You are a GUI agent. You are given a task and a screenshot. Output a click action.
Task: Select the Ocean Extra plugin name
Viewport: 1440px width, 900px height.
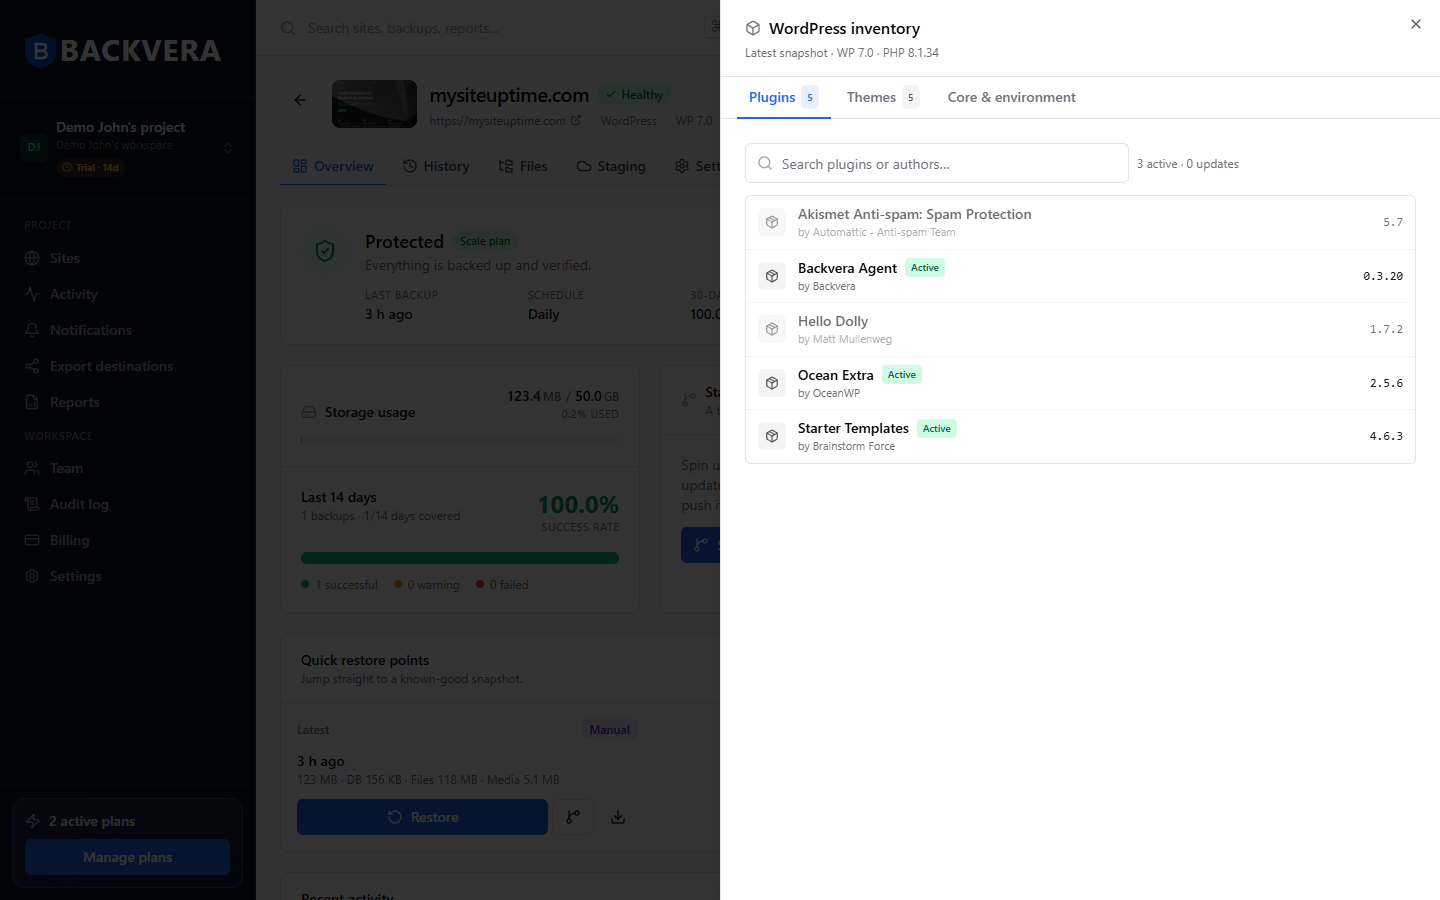coord(835,375)
